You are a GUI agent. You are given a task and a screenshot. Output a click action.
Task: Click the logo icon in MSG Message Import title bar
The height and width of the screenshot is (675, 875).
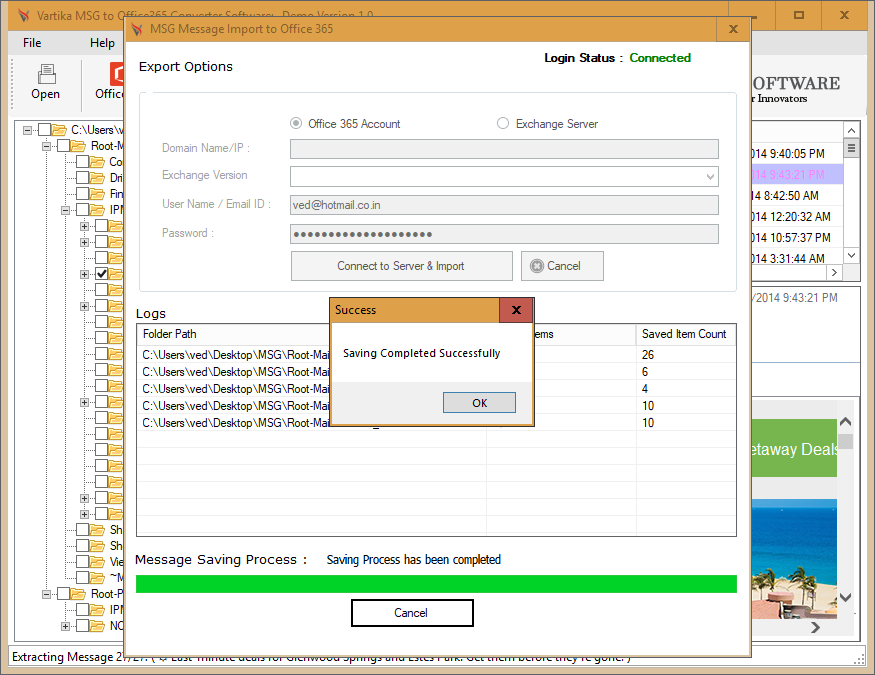tap(137, 29)
